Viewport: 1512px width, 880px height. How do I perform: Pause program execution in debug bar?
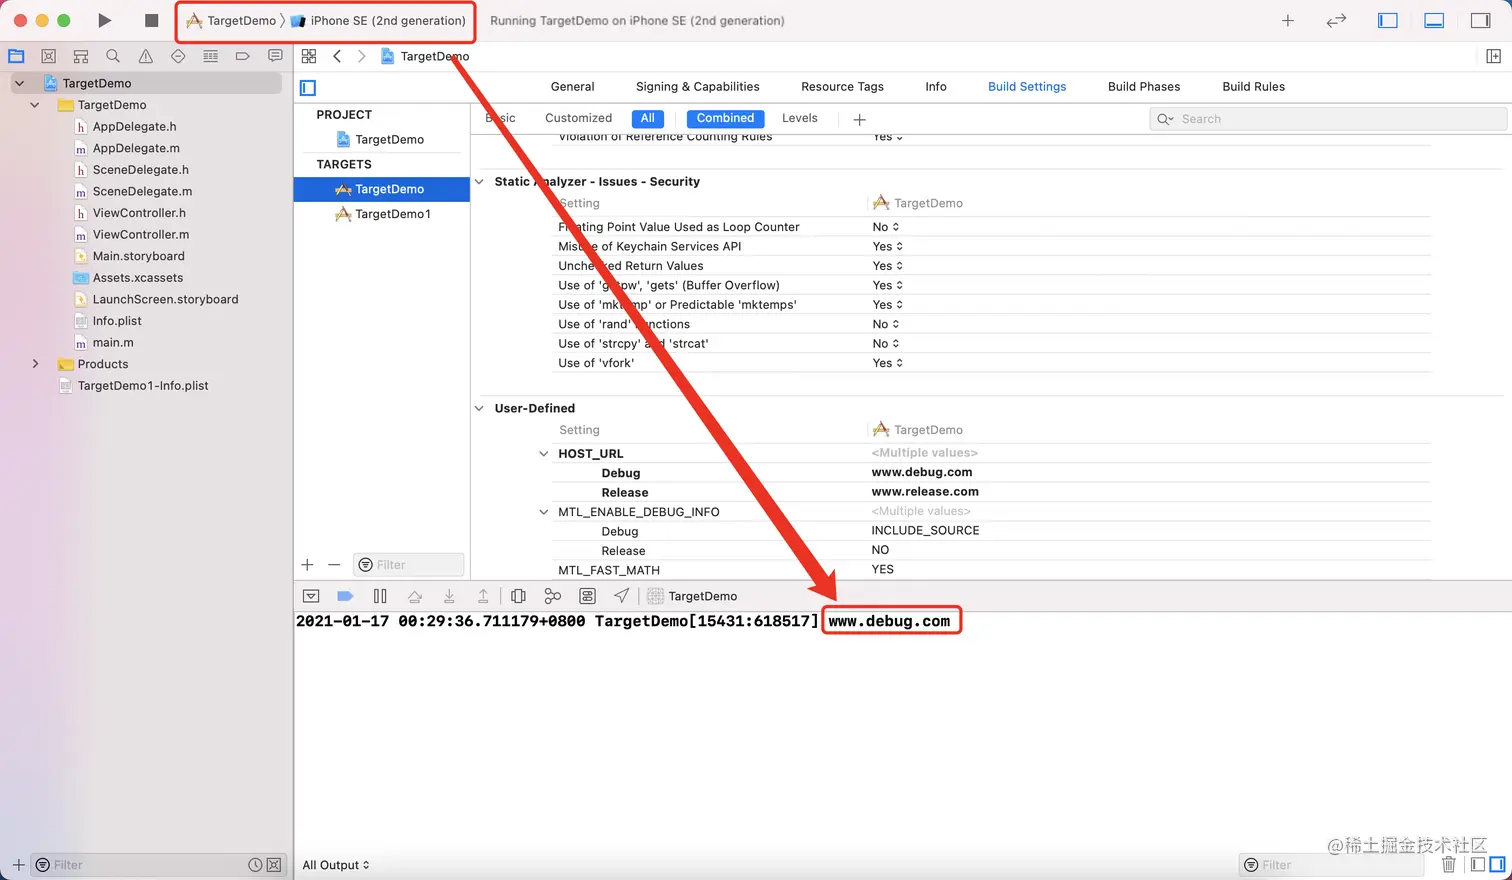(380, 596)
